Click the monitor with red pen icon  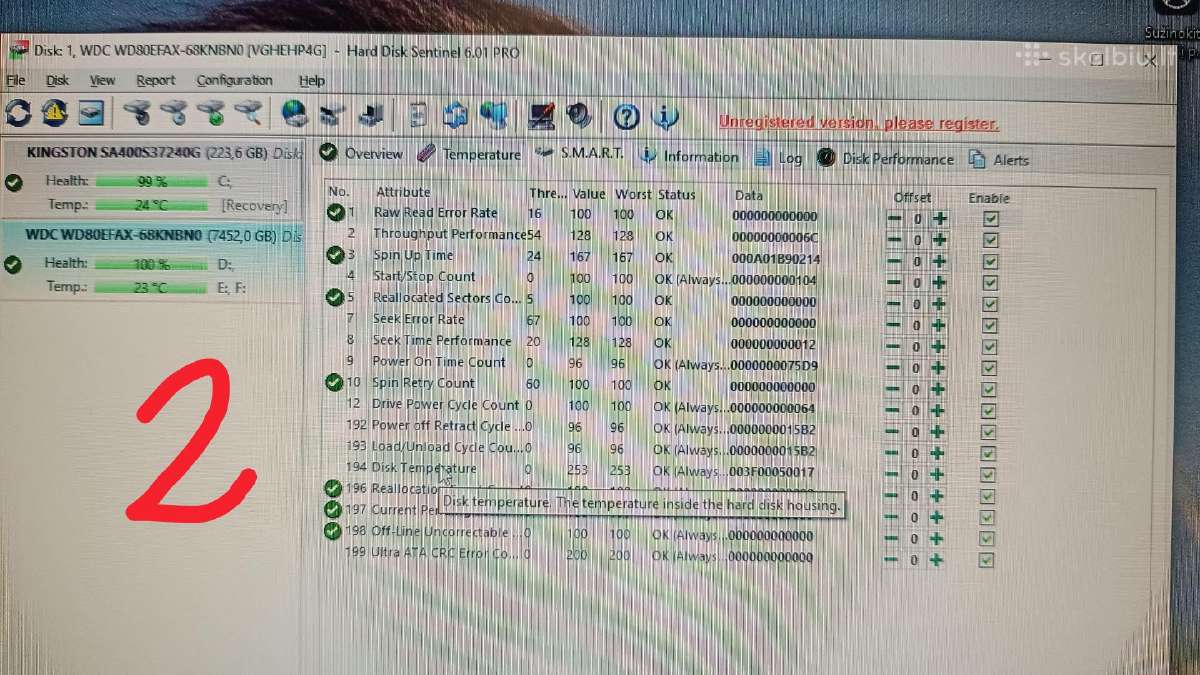542,116
